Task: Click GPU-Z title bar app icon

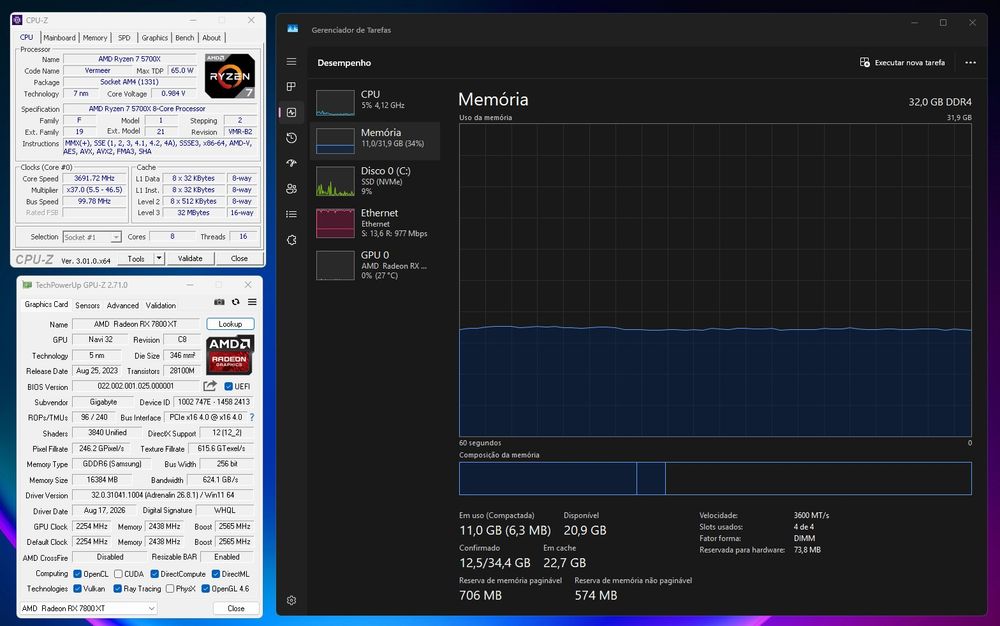Action: tap(27, 285)
